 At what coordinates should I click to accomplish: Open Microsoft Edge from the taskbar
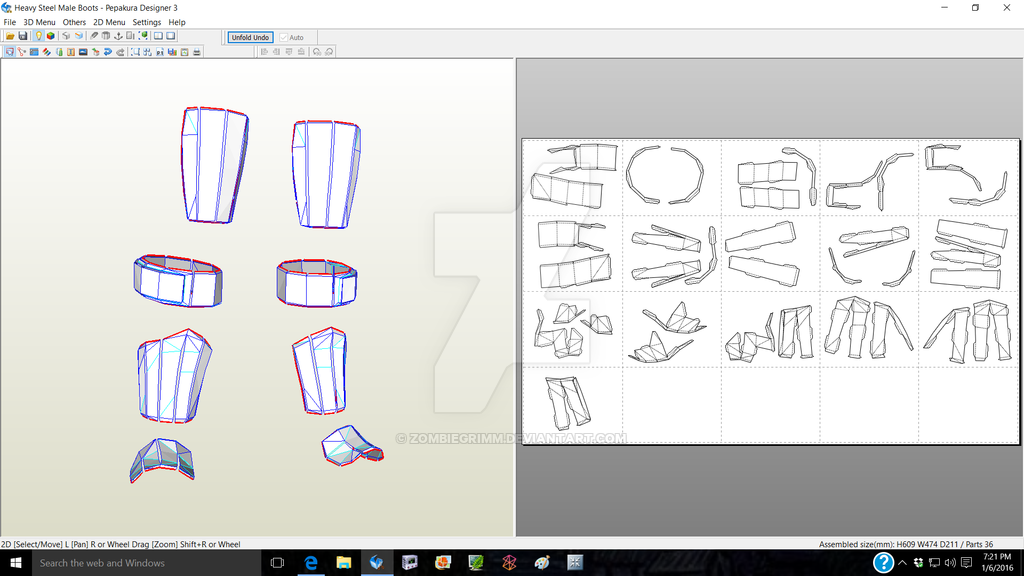(311, 562)
